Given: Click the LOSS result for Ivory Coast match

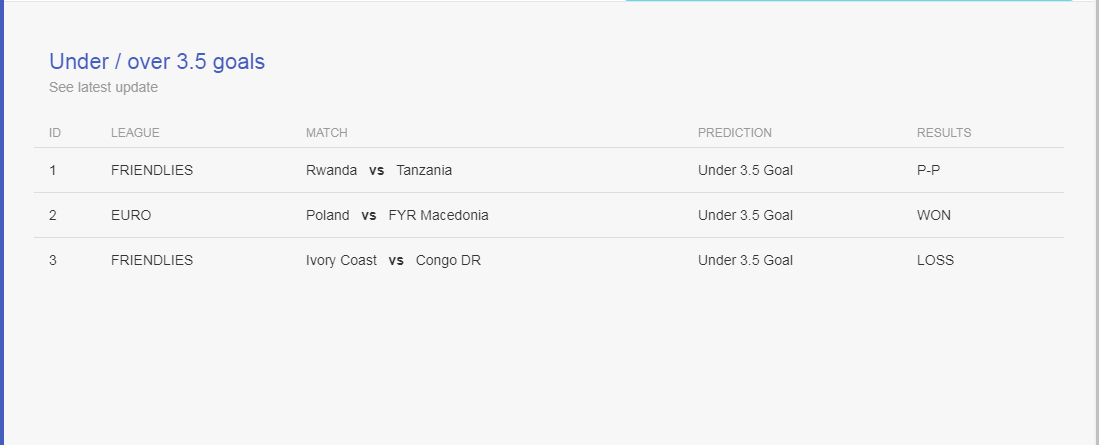Looking at the screenshot, I should [935, 260].
